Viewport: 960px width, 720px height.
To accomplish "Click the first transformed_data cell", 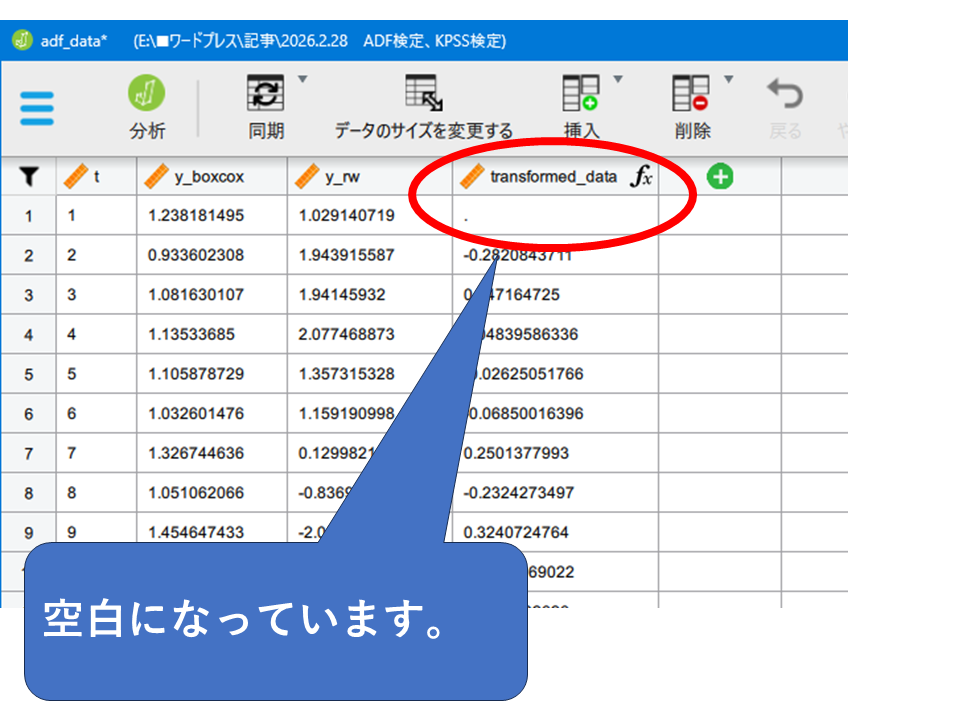I will pos(555,216).
